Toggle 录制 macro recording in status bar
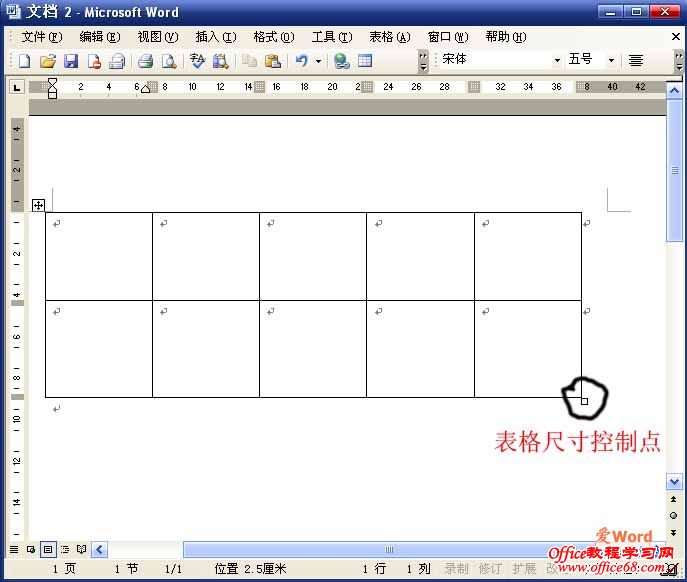The image size is (687, 582). pos(456,569)
